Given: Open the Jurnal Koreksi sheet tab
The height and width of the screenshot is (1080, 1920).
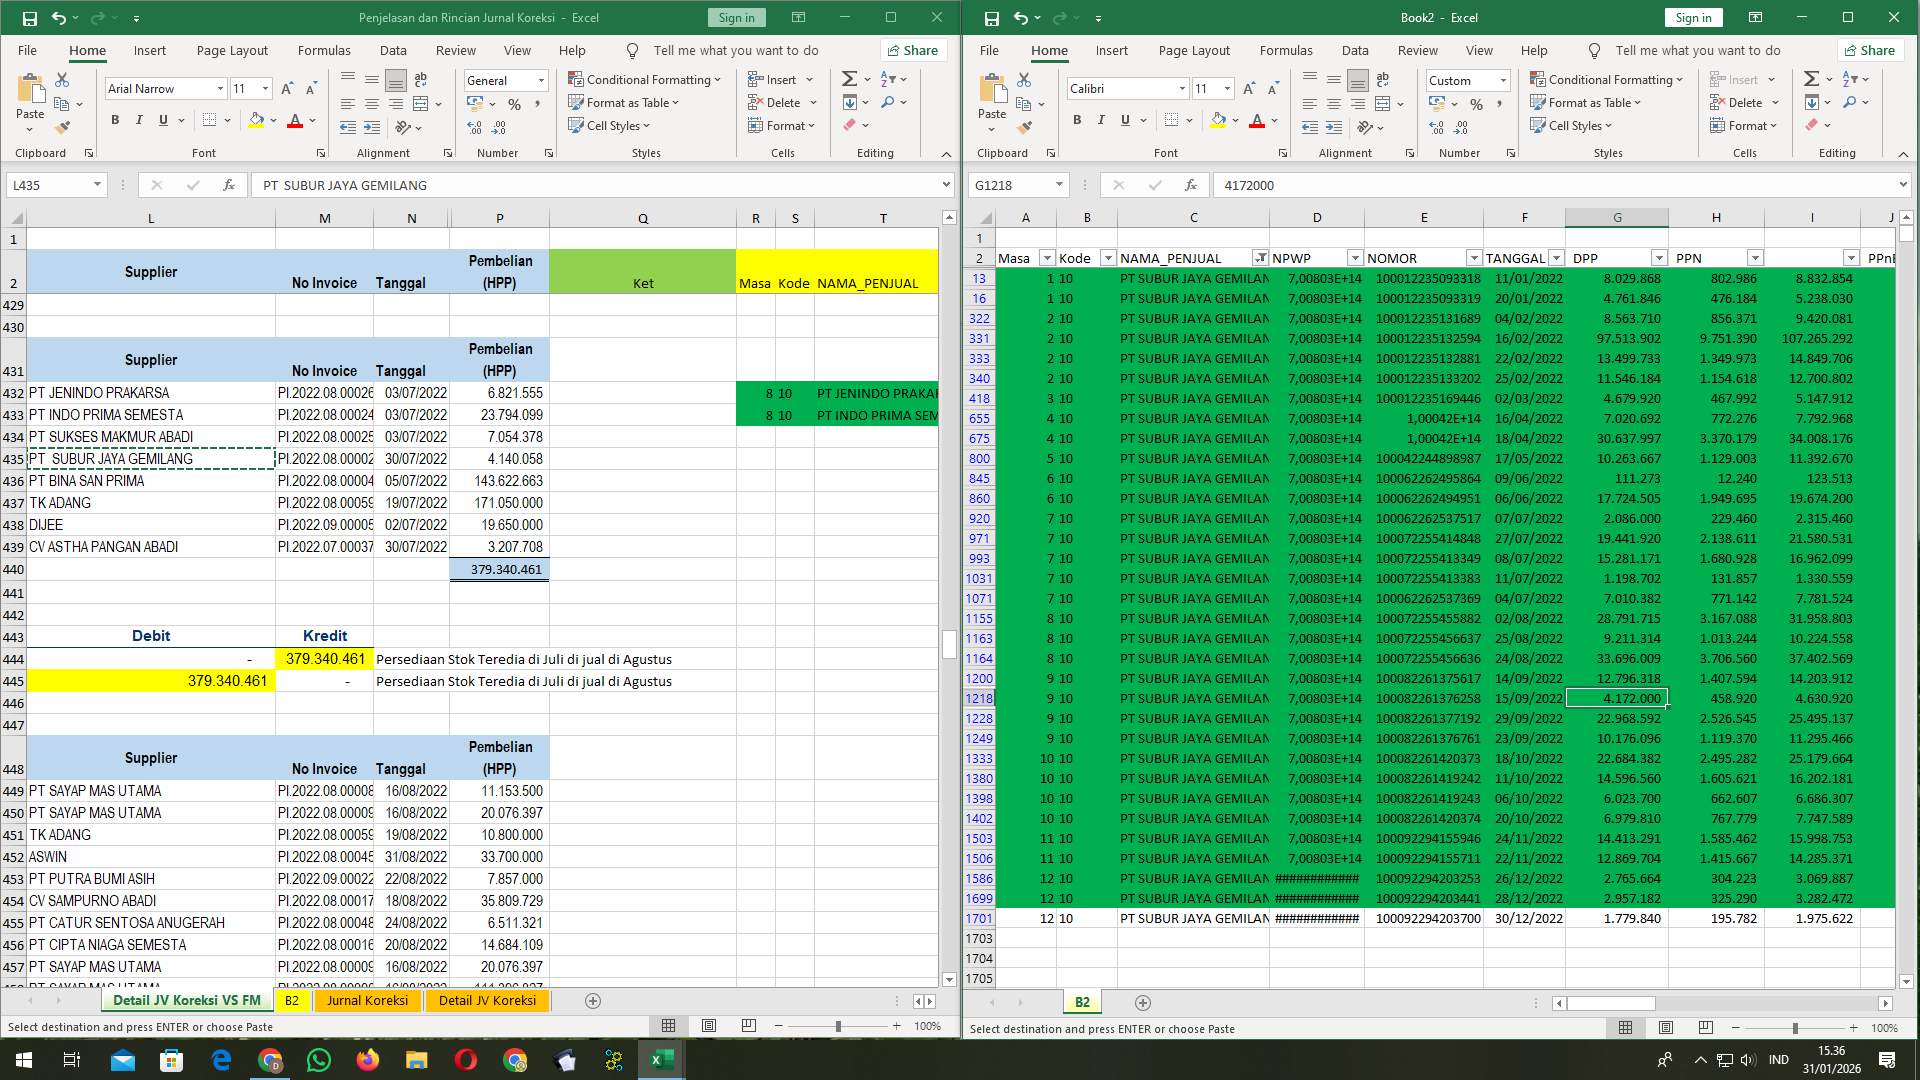Looking at the screenshot, I should (x=368, y=1000).
